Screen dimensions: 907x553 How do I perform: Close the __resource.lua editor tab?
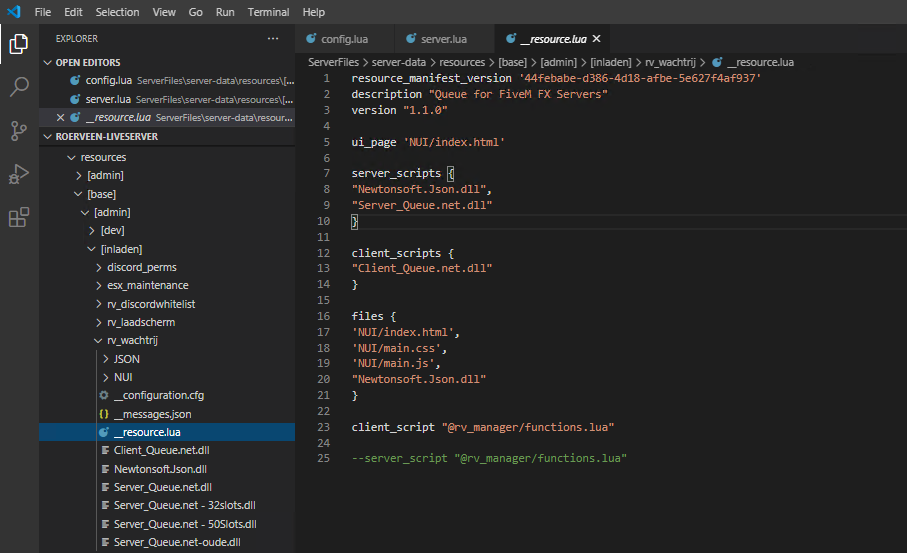click(597, 39)
